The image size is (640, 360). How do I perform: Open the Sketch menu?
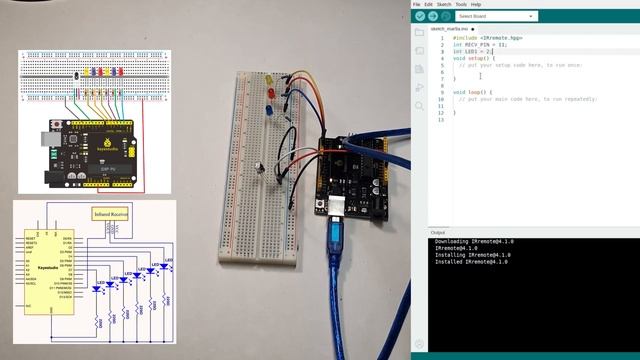(444, 4)
